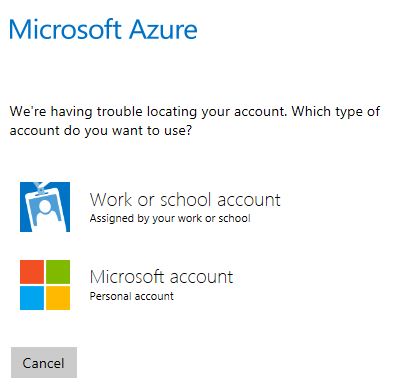Click the word Microsoft in the blue title

tap(64, 29)
